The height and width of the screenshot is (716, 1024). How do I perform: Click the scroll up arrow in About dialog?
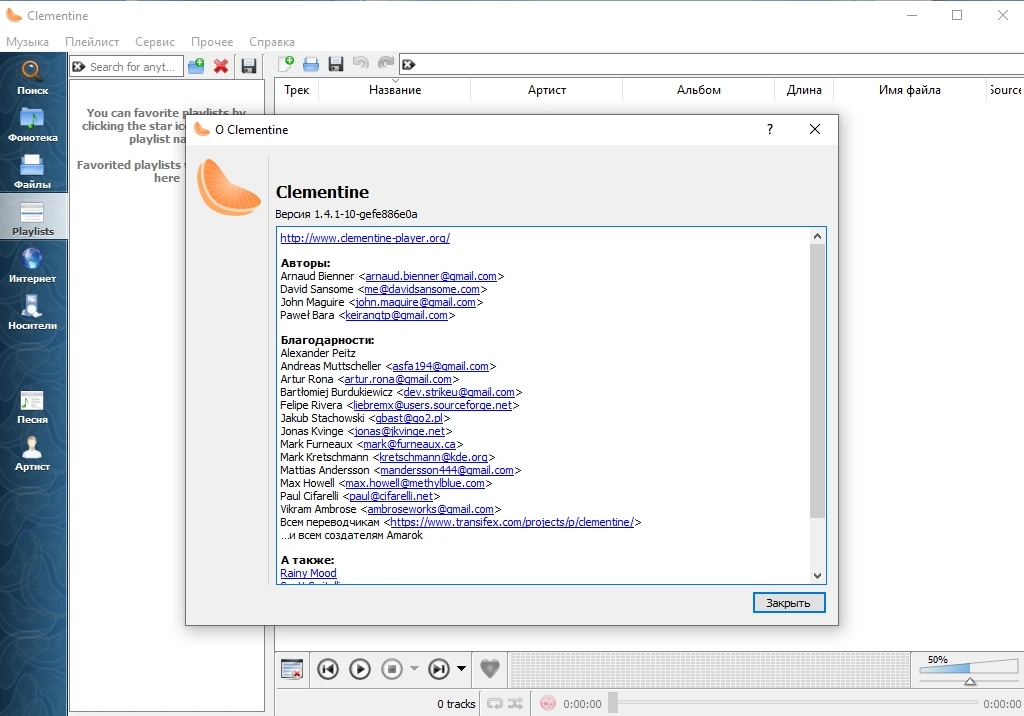point(817,236)
